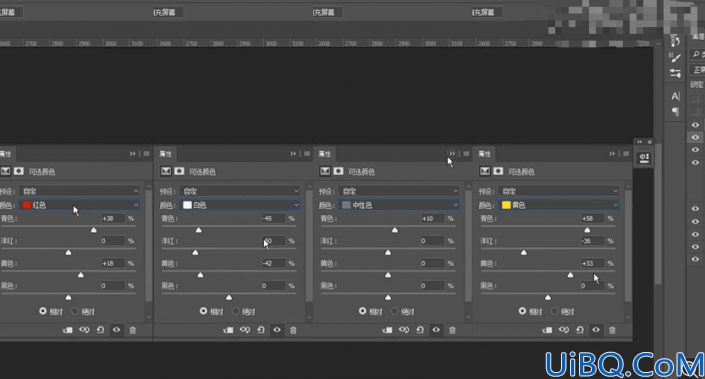Select adjustment icon in Yellow (黄色) panel
Viewport: 705px width, 379px height.
pos(485,171)
